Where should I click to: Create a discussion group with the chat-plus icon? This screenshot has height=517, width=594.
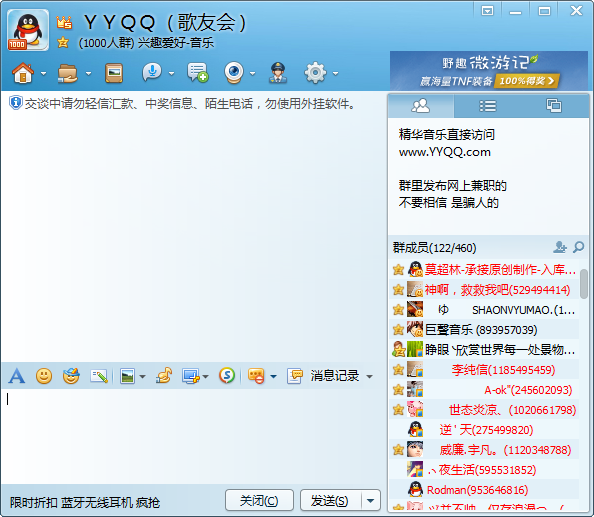tap(197, 73)
